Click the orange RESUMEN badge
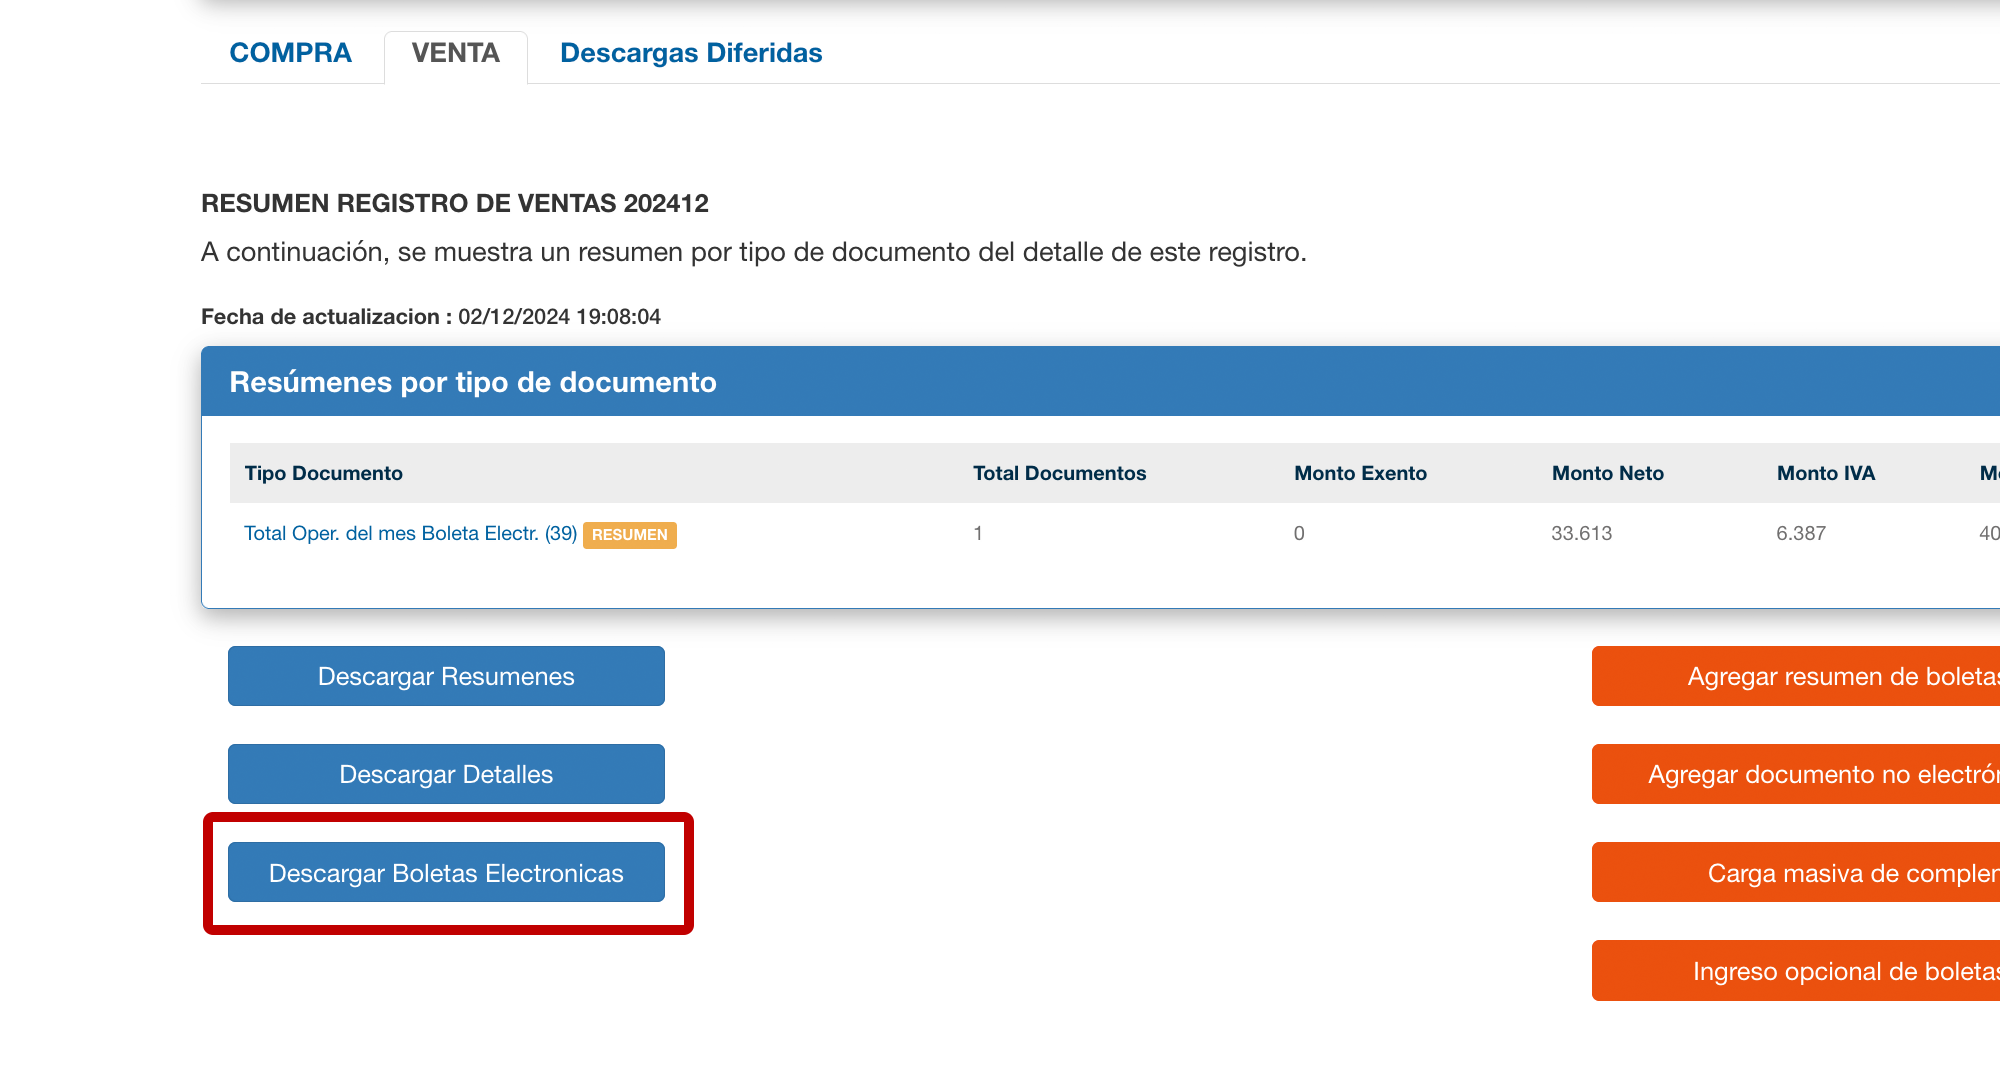This screenshot has width=2000, height=1086. coord(629,535)
